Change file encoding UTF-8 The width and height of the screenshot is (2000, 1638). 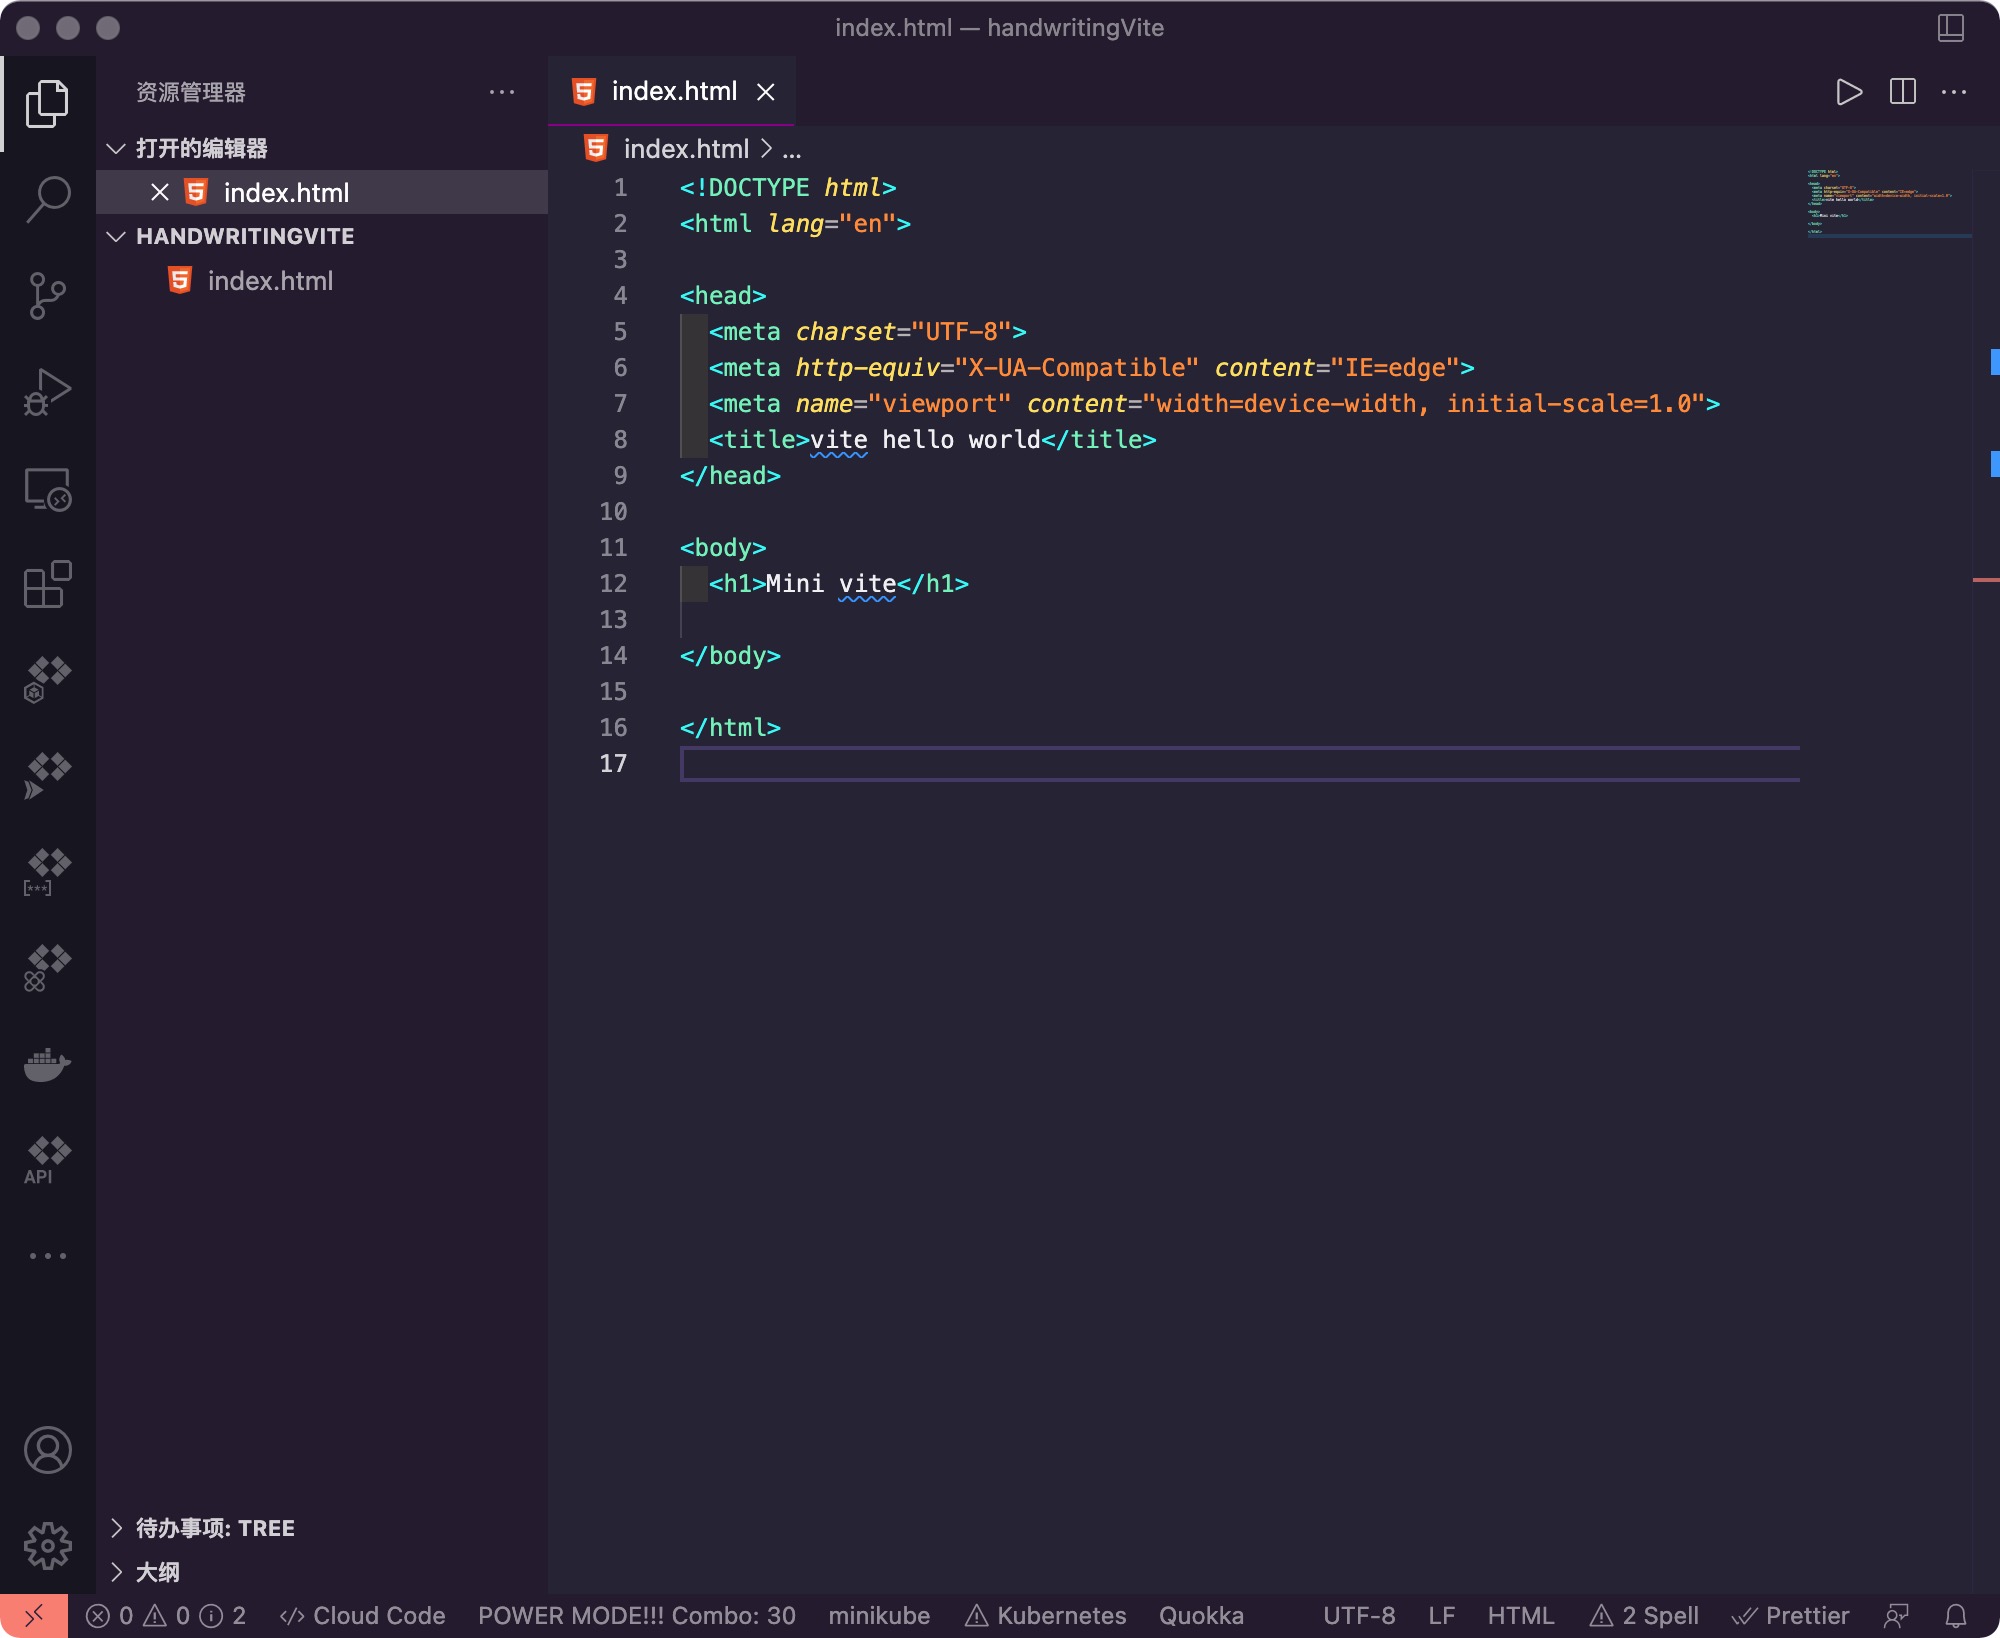pyautogui.click(x=1359, y=1615)
